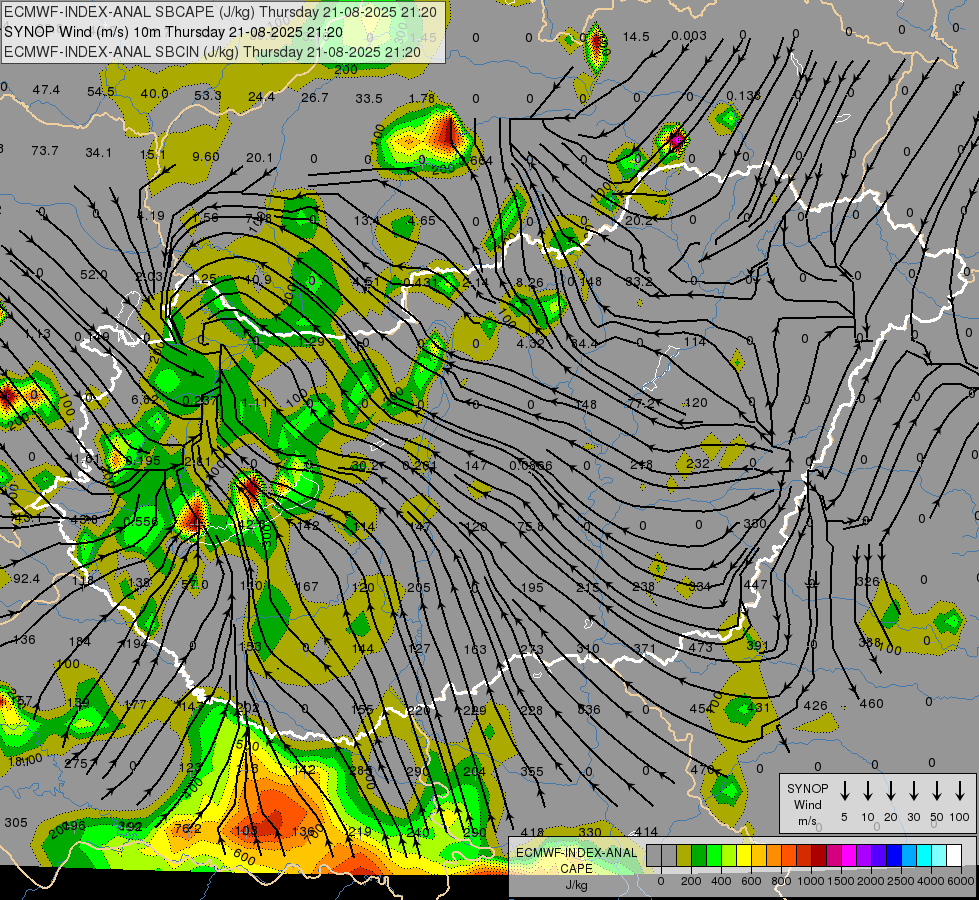Click the map value '326'
This screenshot has width=979, height=900.
click(x=868, y=581)
